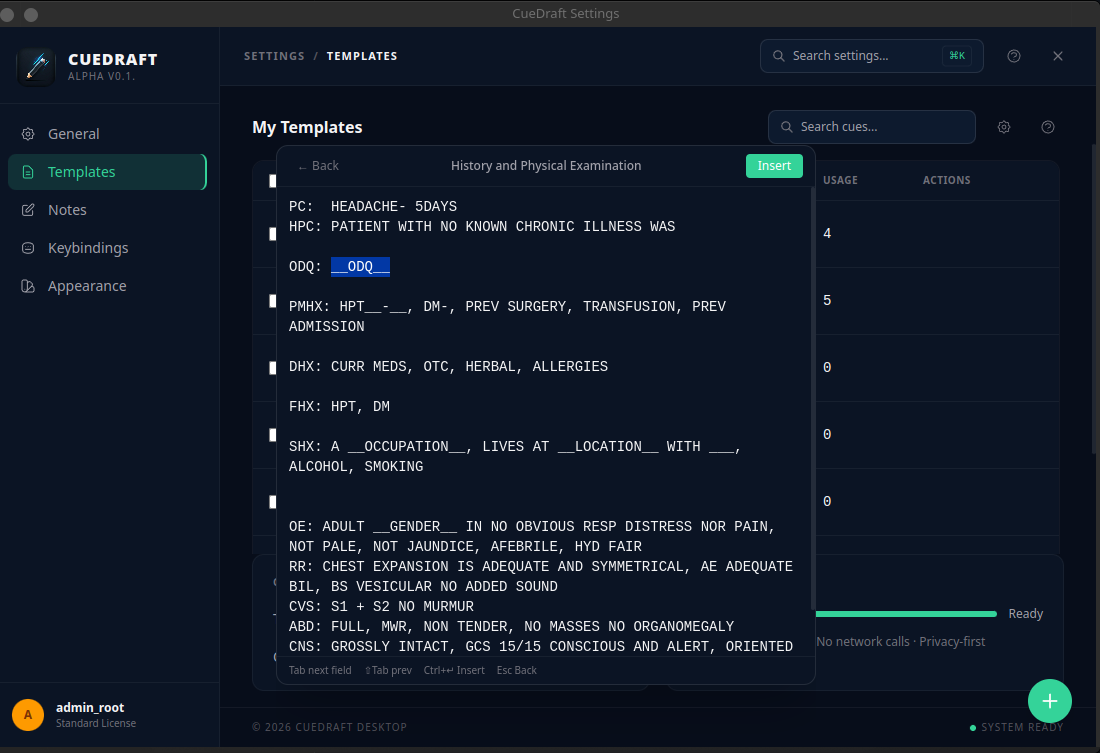Go back using the Back link

point(317,165)
